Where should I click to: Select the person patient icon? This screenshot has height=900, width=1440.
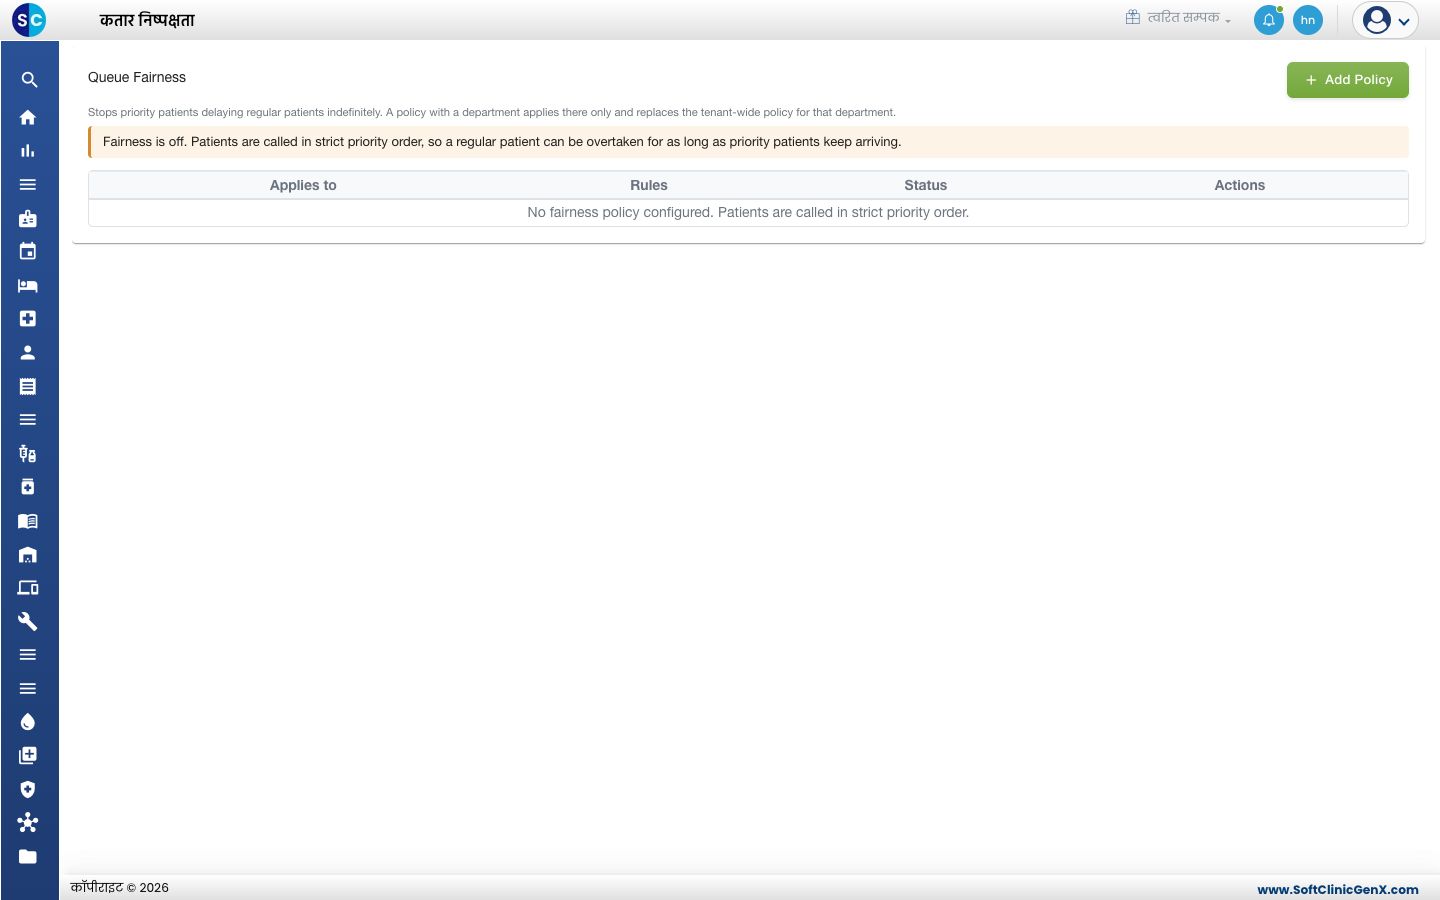click(28, 352)
